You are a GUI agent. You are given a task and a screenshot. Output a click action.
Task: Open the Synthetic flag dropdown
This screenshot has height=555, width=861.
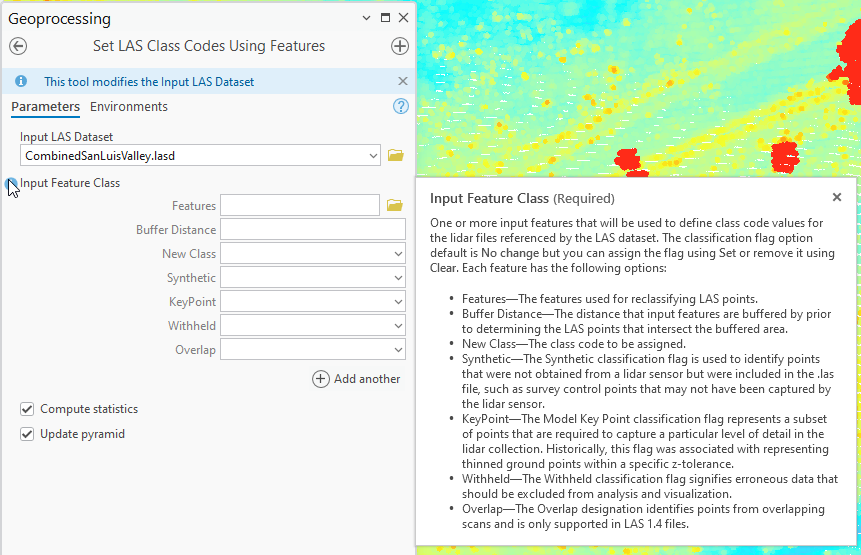coord(398,278)
